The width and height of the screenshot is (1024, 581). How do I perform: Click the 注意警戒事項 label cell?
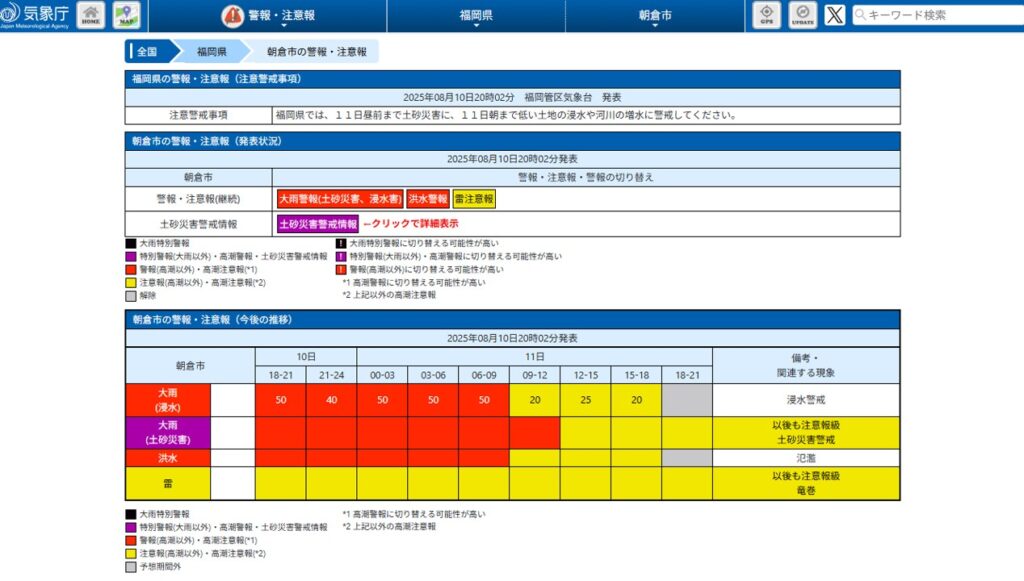coord(199,116)
